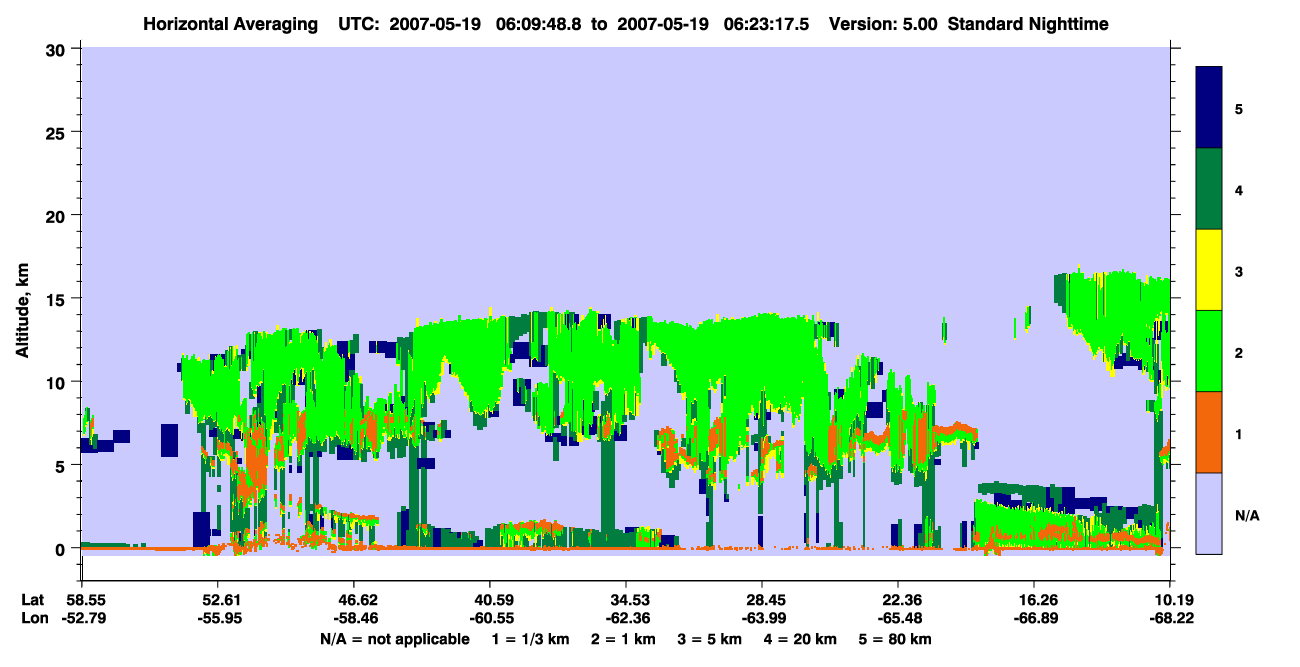Click the 'N/A = not applicable' legend text
The height and width of the screenshot is (667, 1300).
click(x=395, y=639)
